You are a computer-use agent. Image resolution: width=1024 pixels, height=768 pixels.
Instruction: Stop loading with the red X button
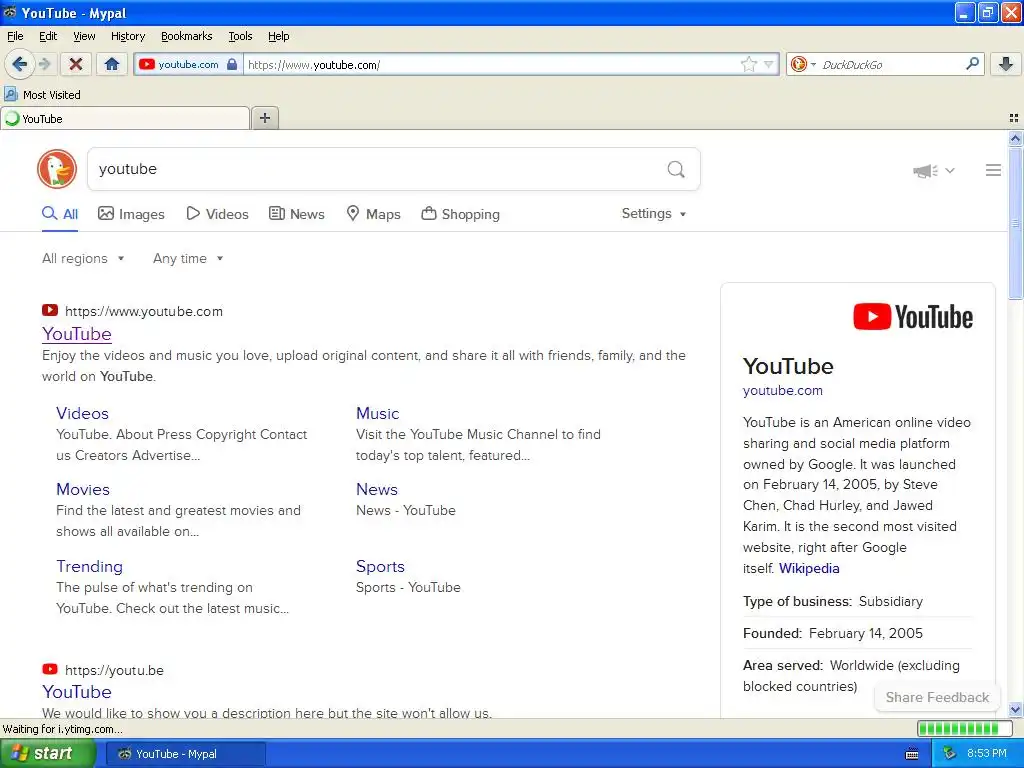coord(76,64)
